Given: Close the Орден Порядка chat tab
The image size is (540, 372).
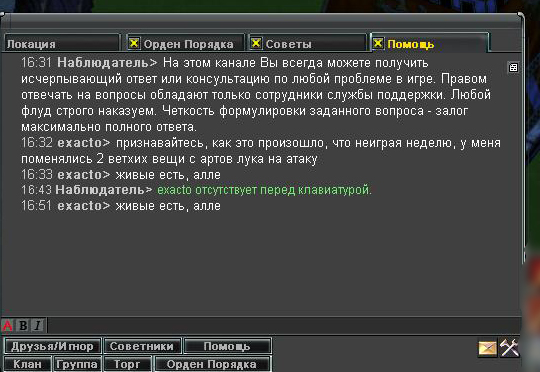Looking at the screenshot, I should [134, 43].
